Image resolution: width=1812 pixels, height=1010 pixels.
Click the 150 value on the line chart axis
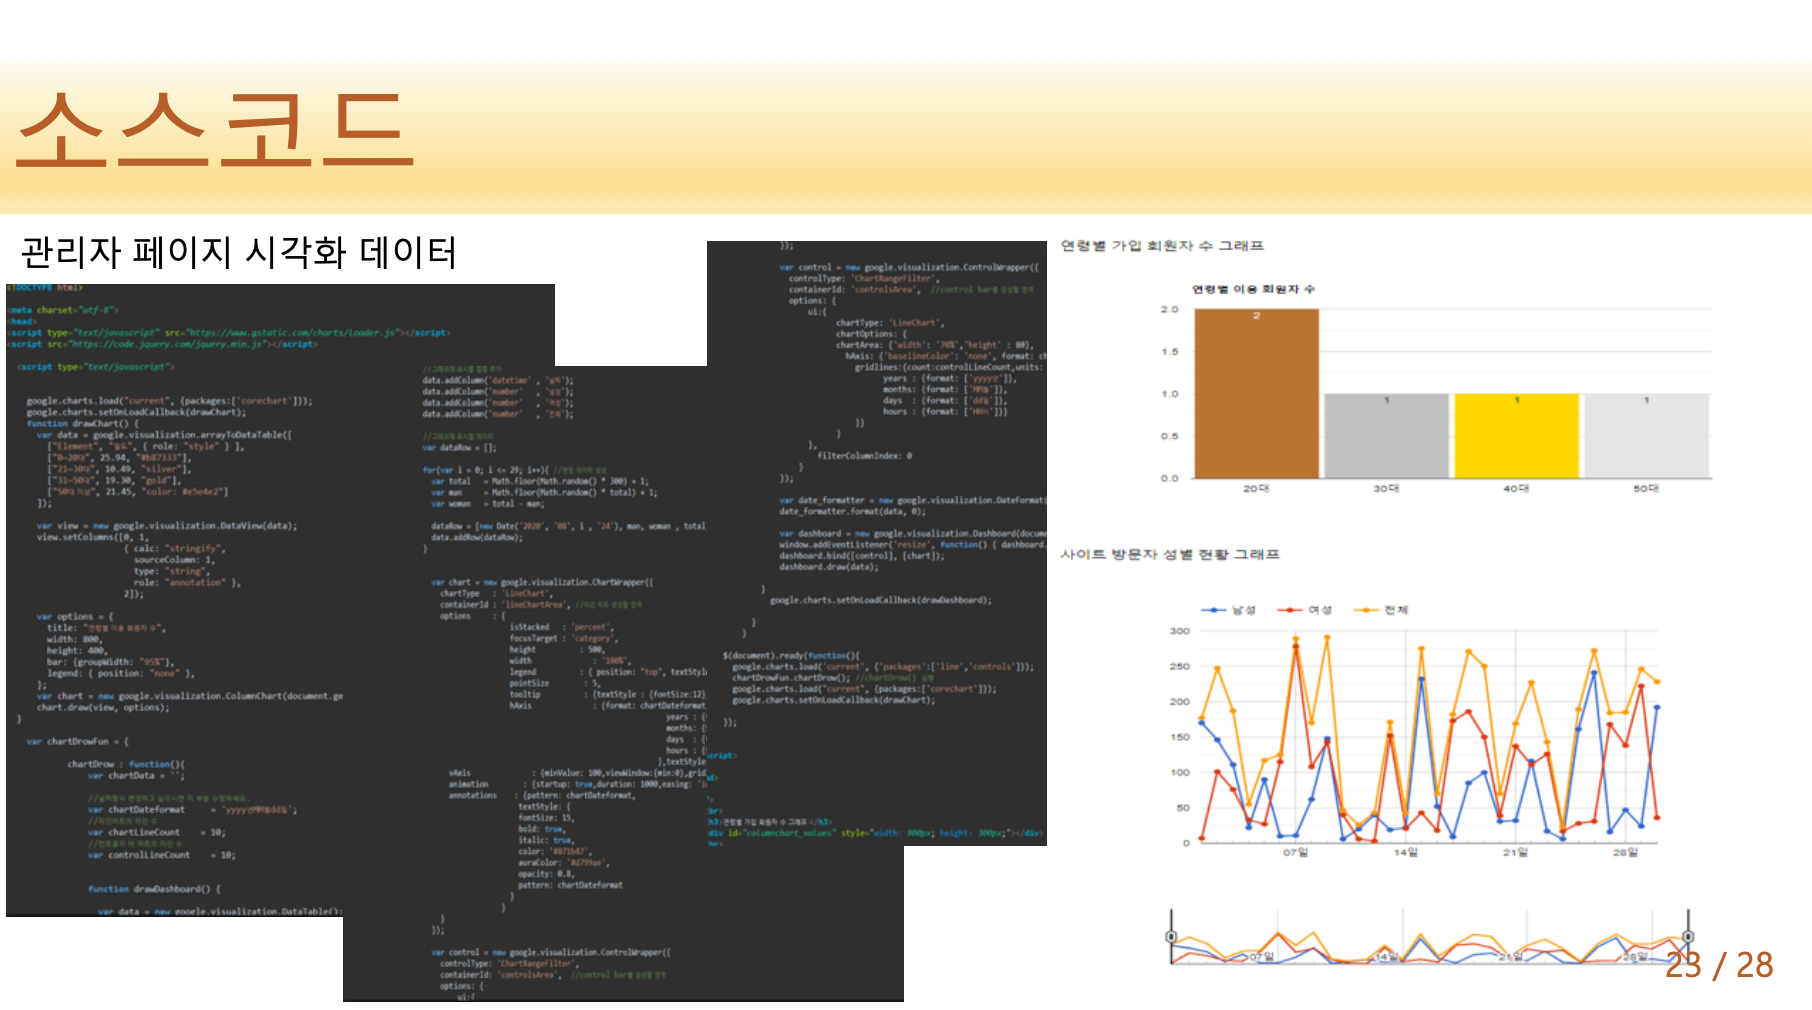click(1180, 737)
